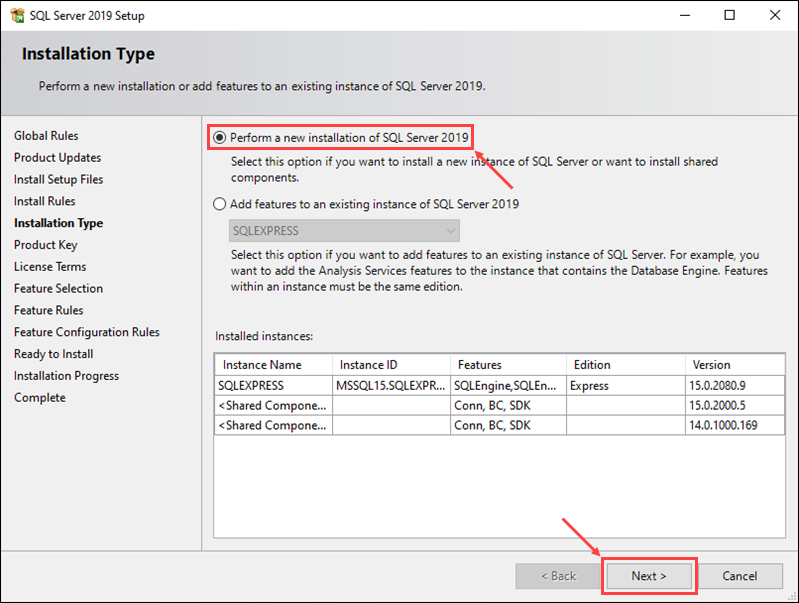Screen dimensions: 799x603
Task: Click Conn, BC, SDK in 15.0.2000.5 row
Action: pyautogui.click(x=509, y=406)
